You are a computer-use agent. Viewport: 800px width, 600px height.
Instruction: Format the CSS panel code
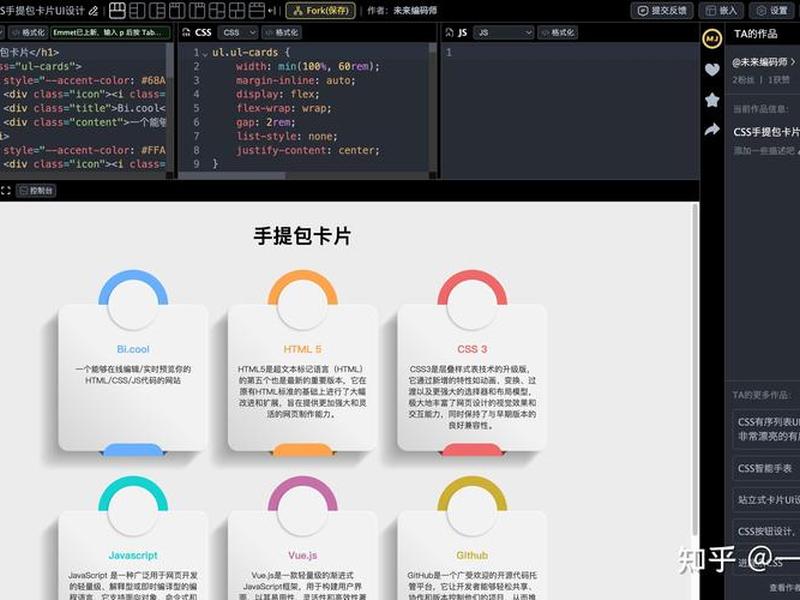[x=282, y=33]
